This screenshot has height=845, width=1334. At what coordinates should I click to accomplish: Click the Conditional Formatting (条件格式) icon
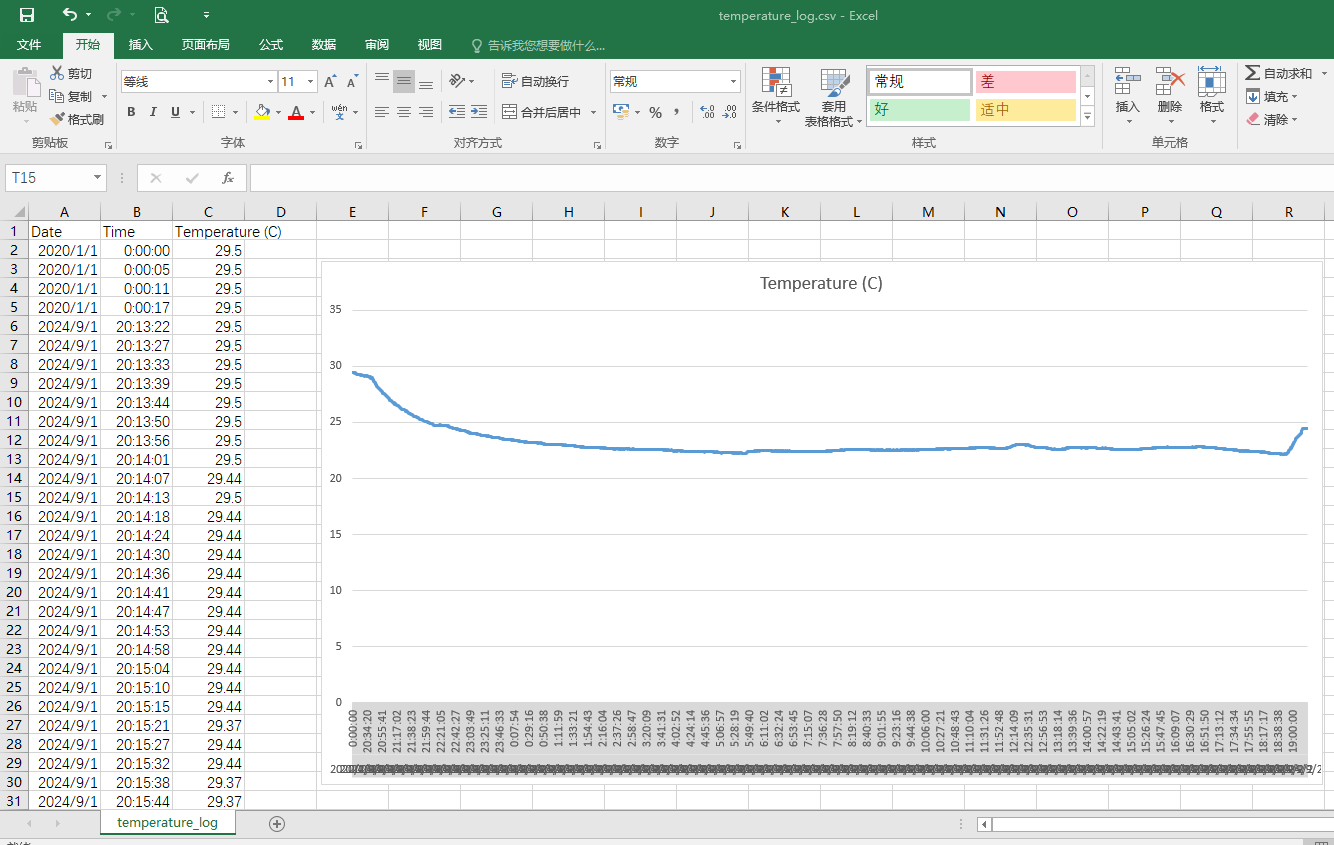pyautogui.click(x=775, y=83)
